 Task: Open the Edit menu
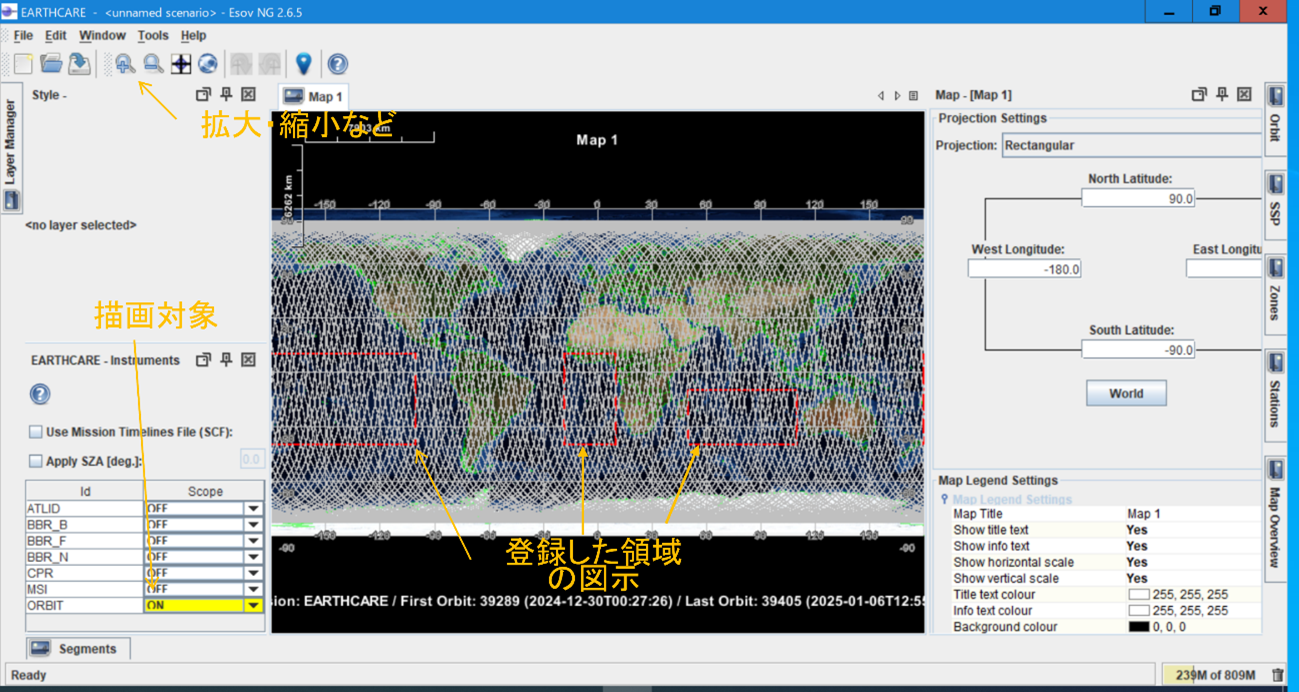pos(56,35)
